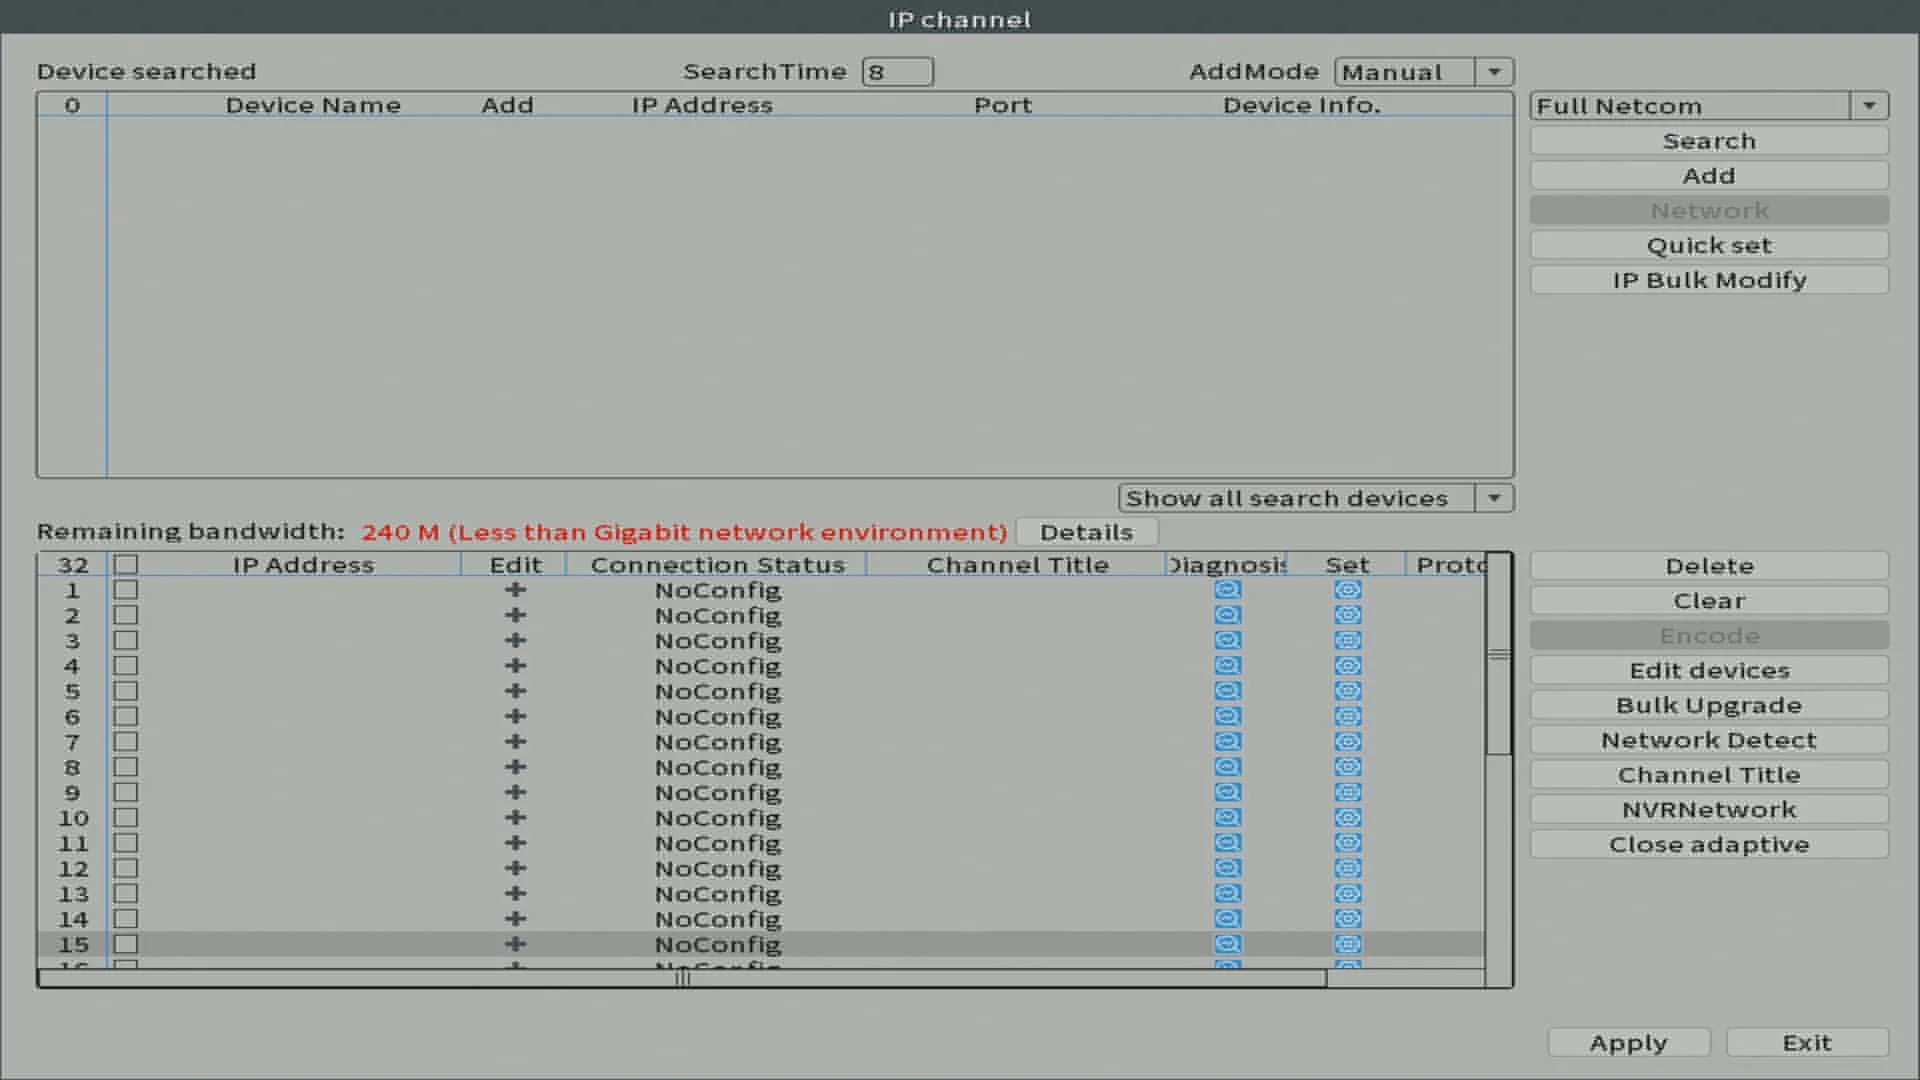Click the plus Edit icon for channel 1
Screen dimensions: 1920x1080
pos(515,590)
